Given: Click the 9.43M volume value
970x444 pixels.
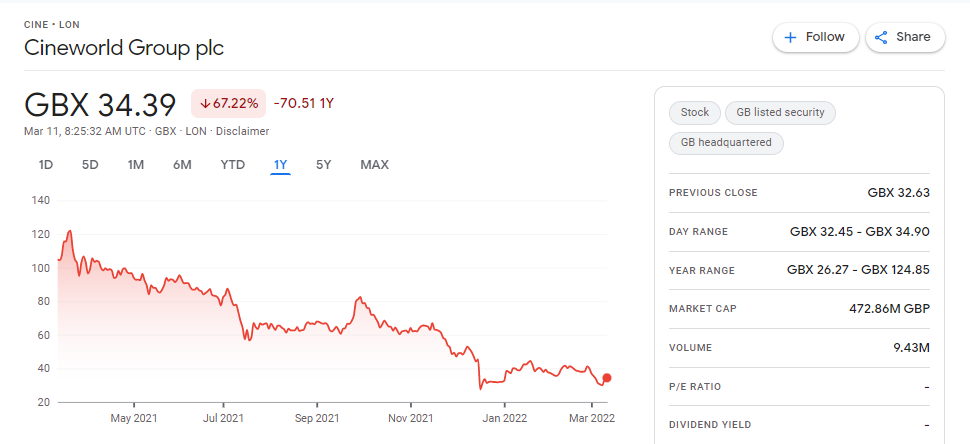Looking at the screenshot, I should tap(912, 348).
